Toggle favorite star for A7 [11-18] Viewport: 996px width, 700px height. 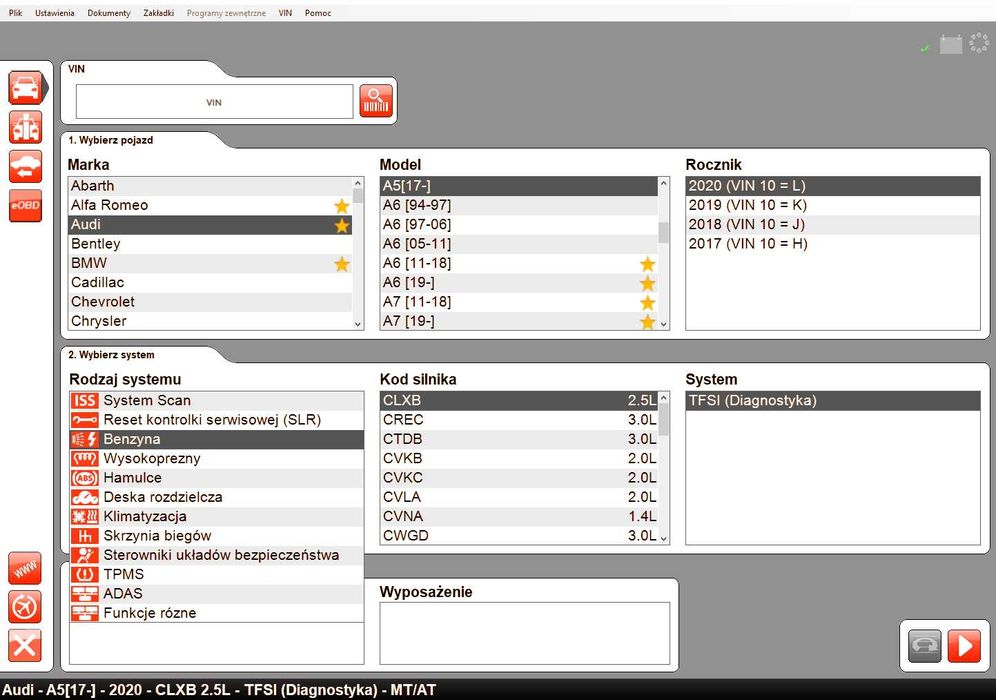coord(647,302)
